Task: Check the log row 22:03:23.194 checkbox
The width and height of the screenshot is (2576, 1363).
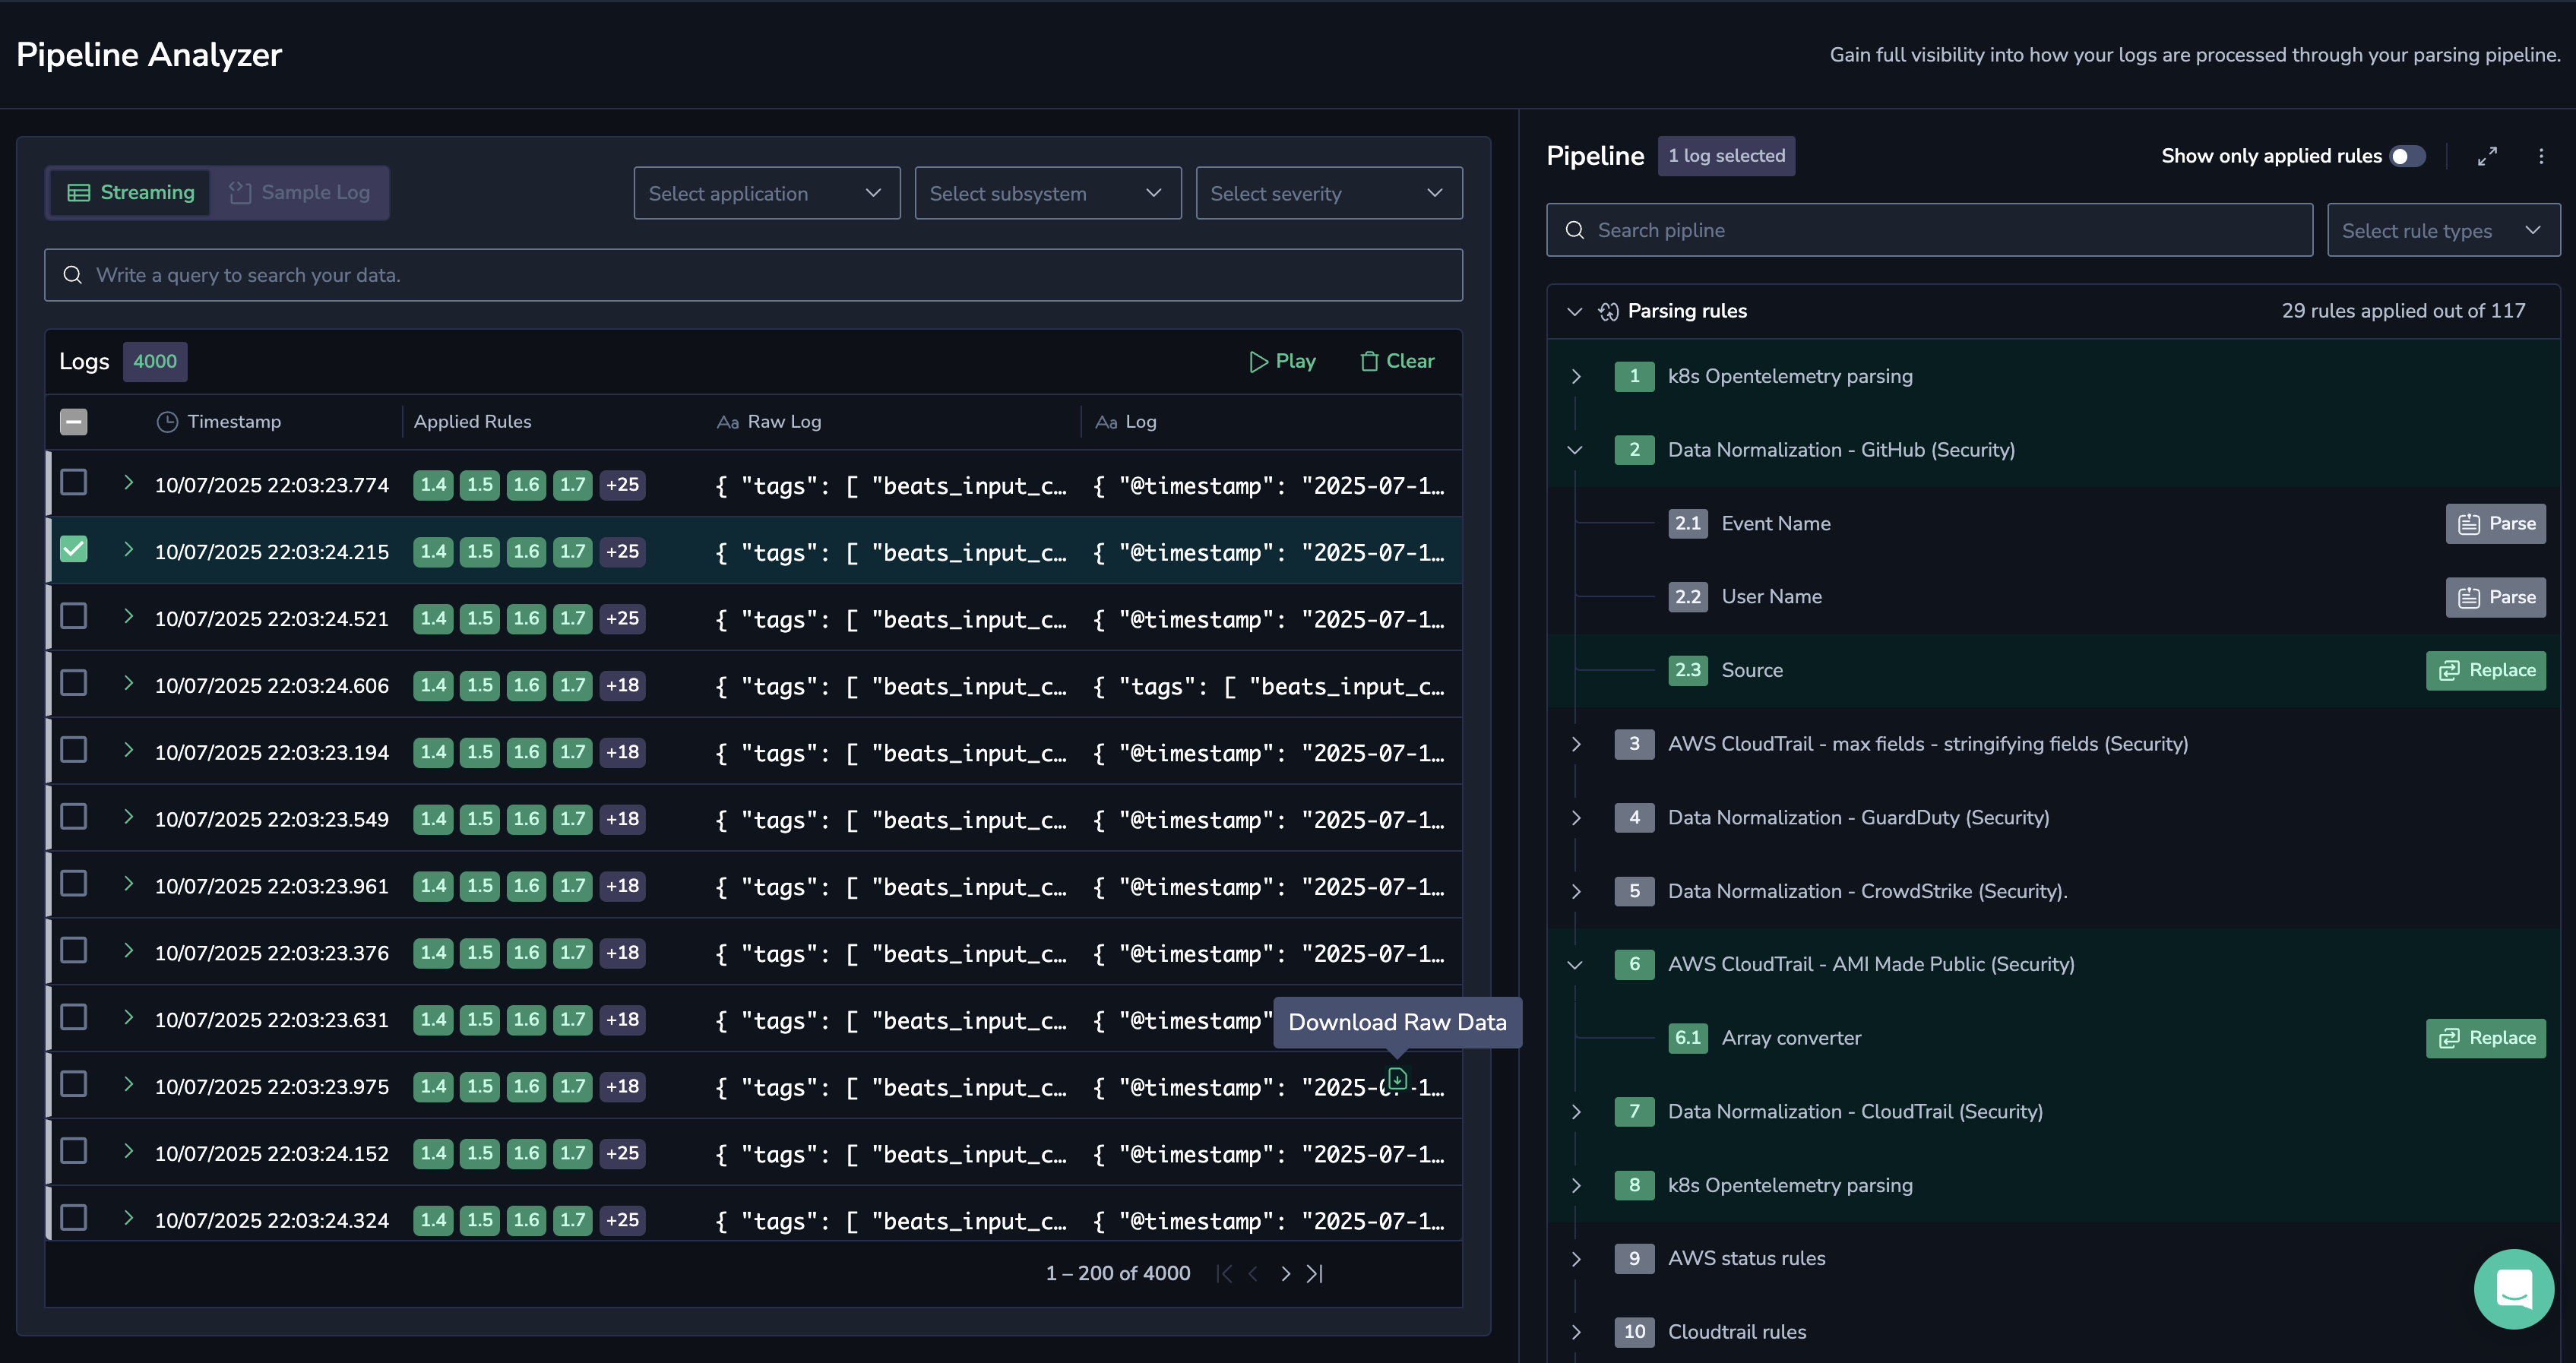Action: [74, 750]
